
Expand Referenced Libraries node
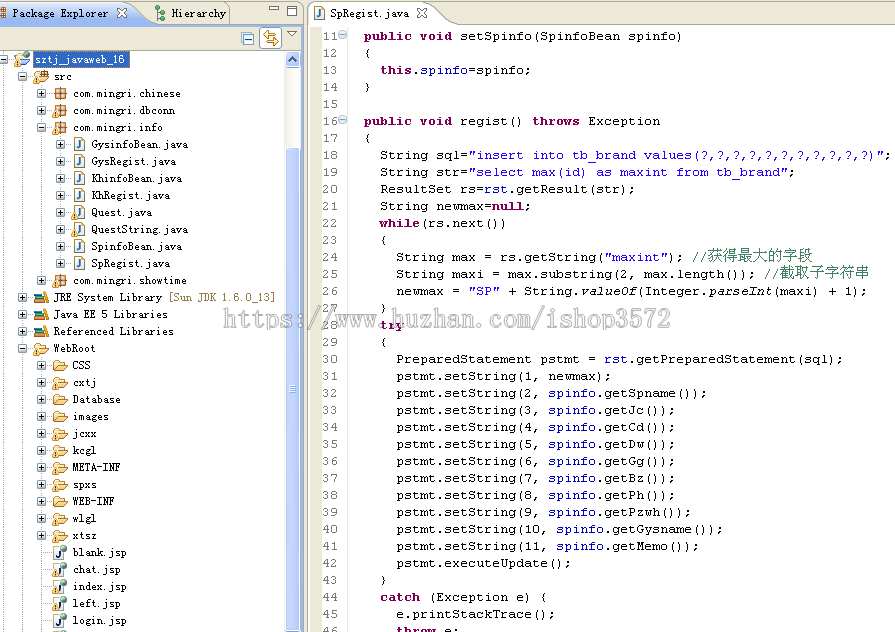(22, 331)
